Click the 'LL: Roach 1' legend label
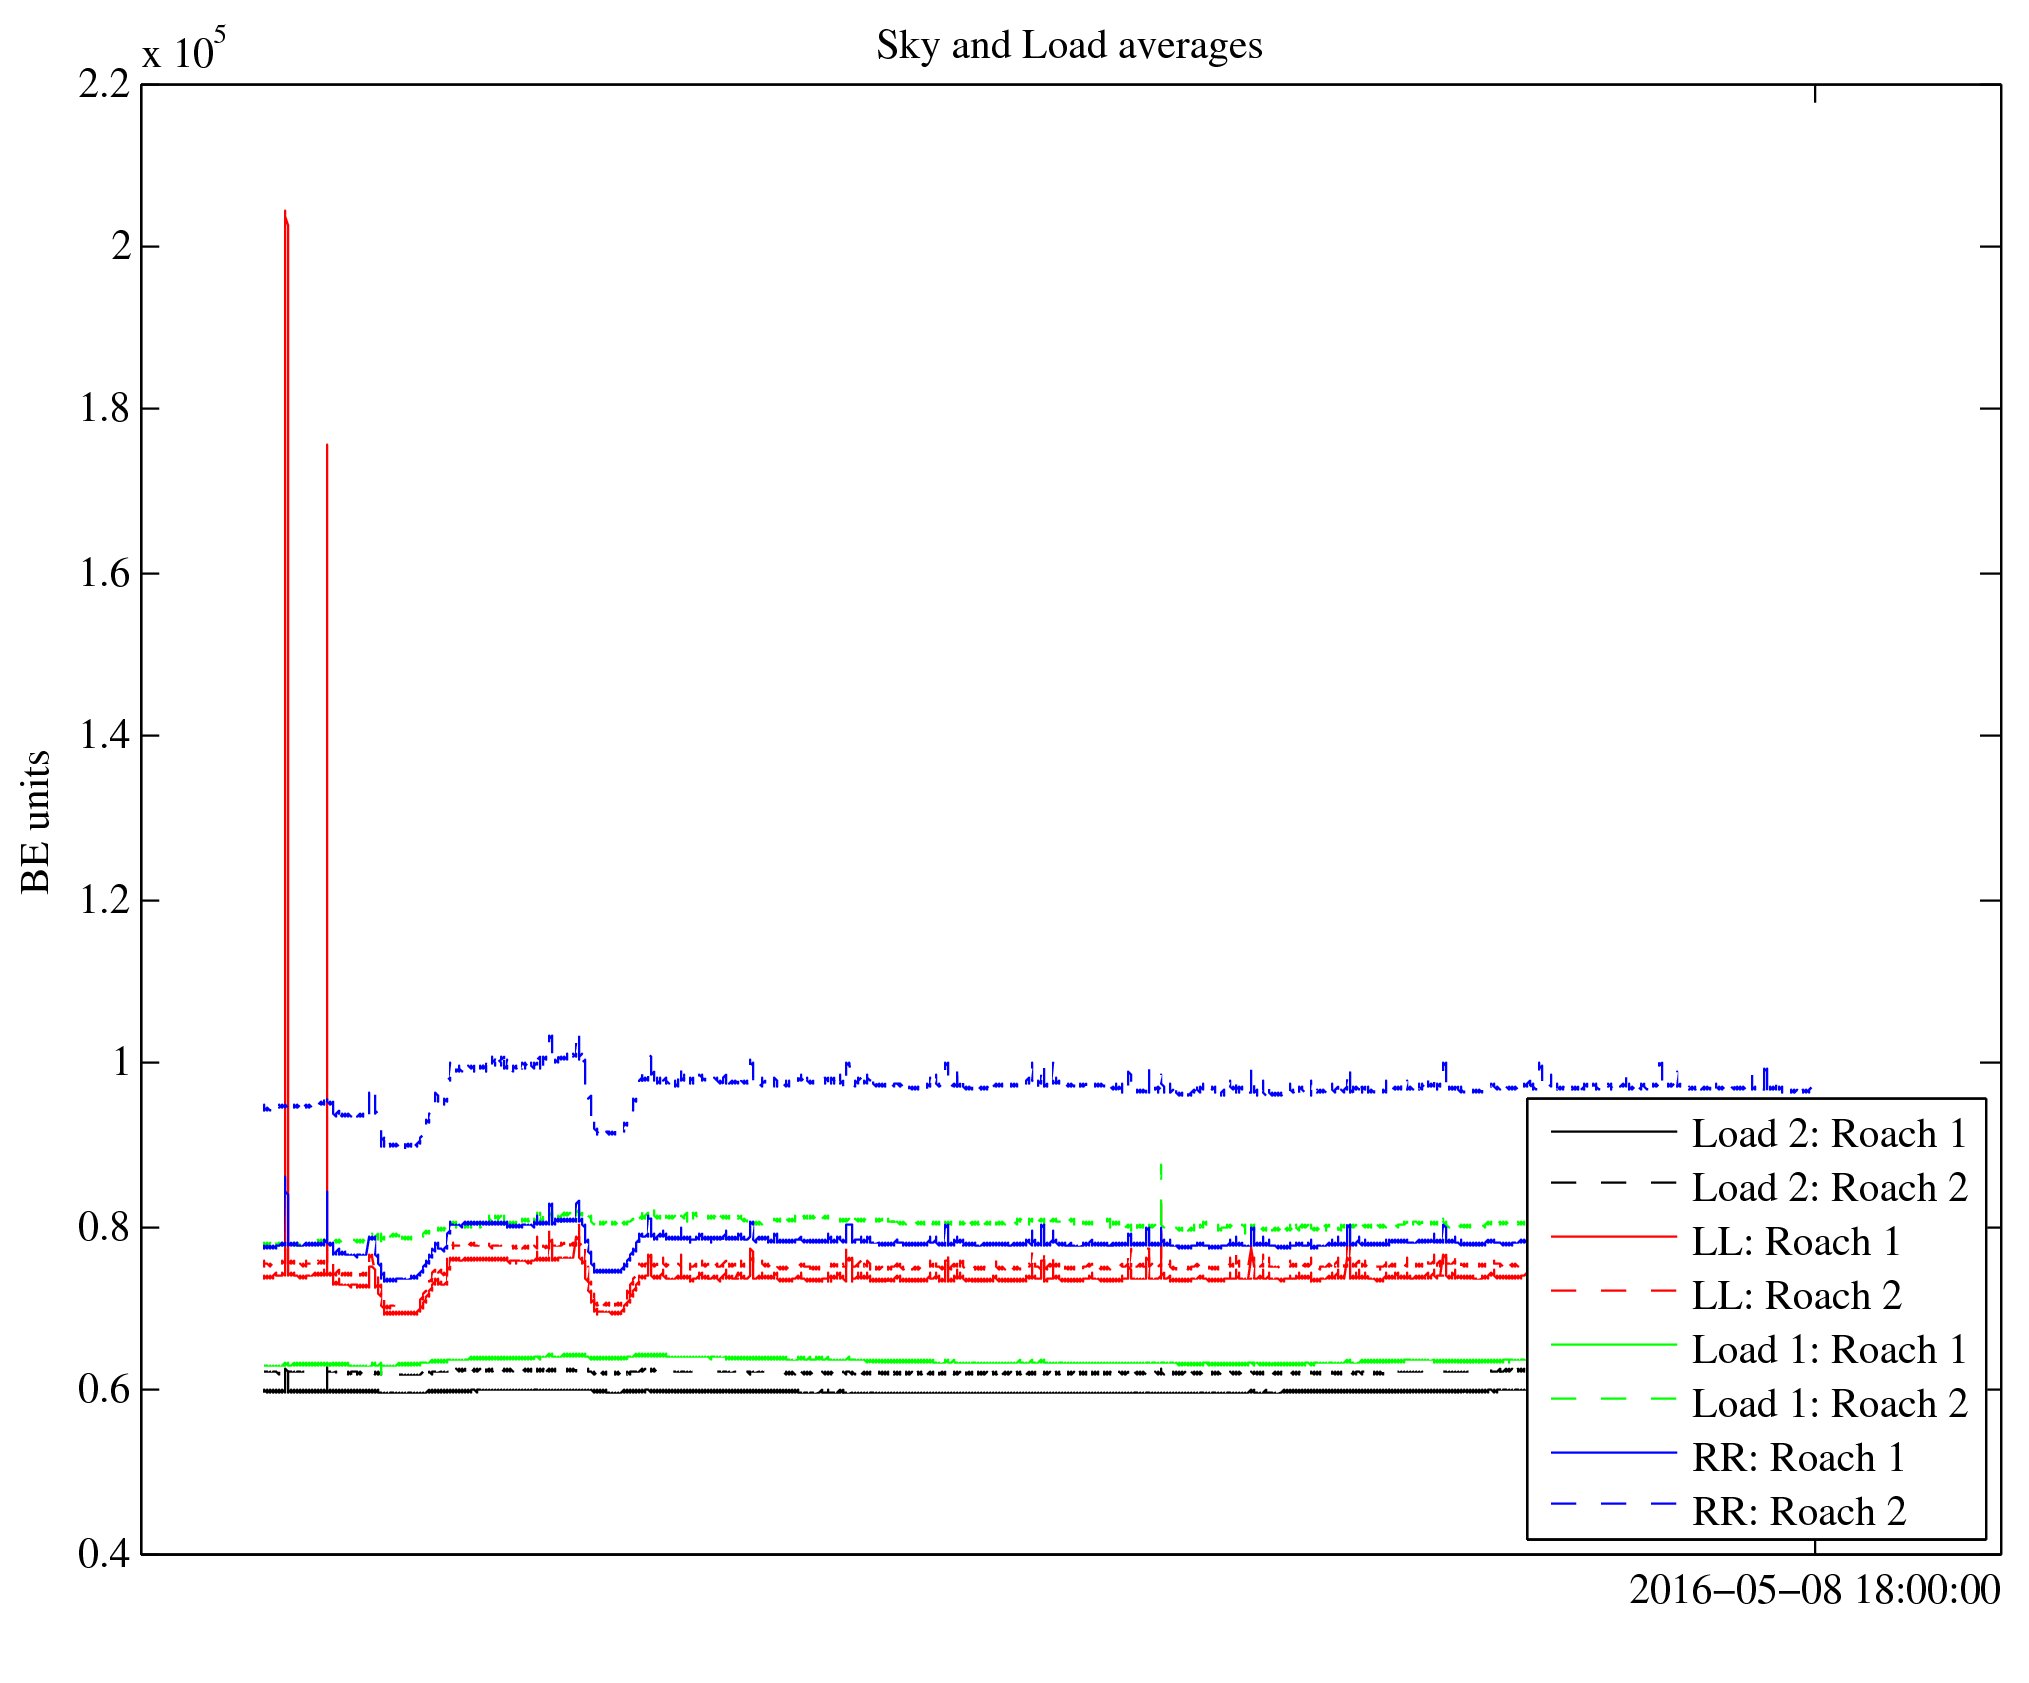The width and height of the screenshot is (2029, 1683). pos(1795,1242)
